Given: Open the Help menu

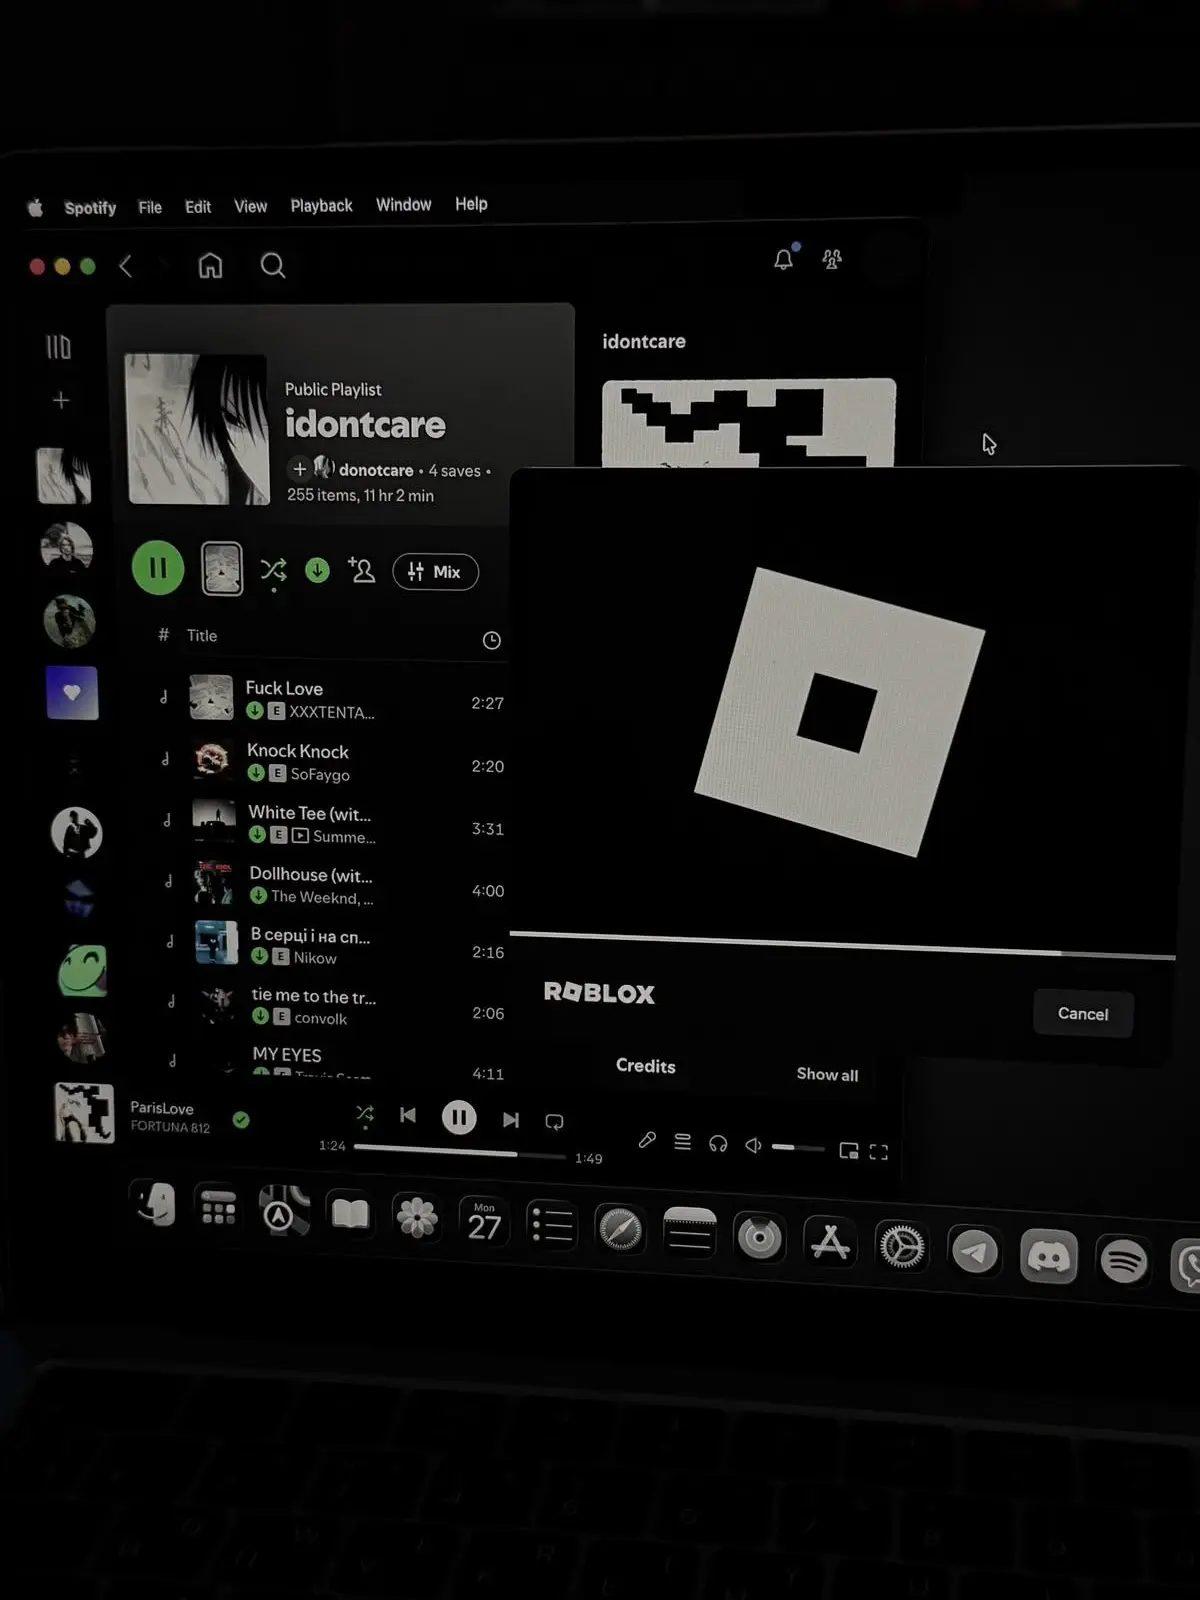Looking at the screenshot, I should 471,204.
